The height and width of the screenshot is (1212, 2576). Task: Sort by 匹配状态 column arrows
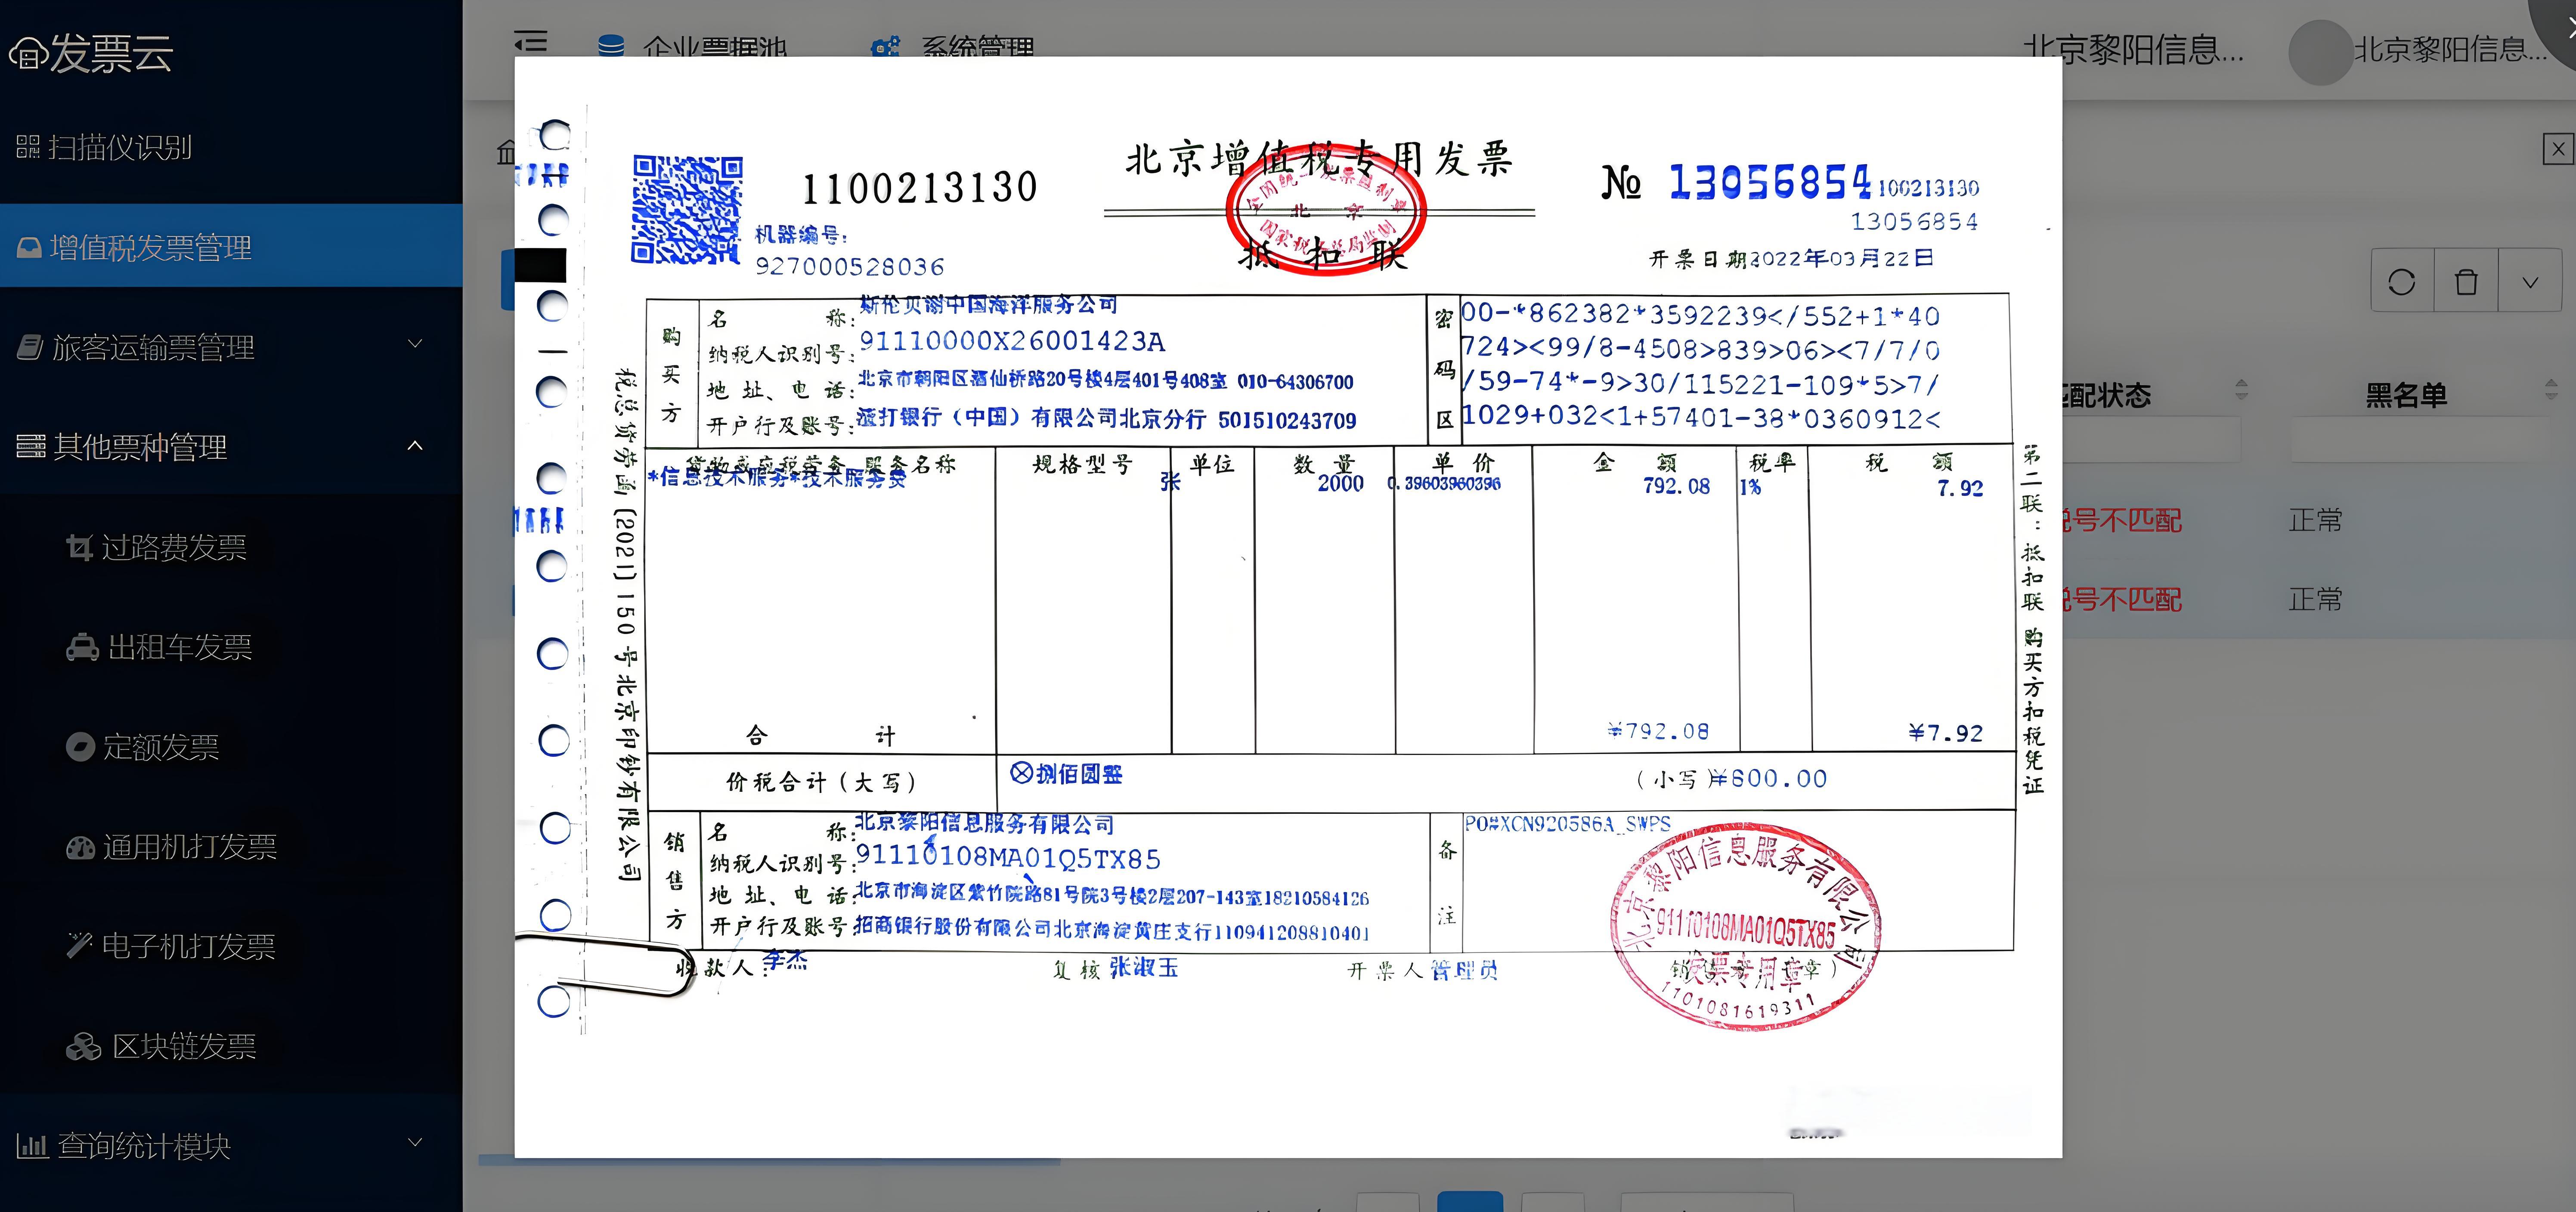2241,389
